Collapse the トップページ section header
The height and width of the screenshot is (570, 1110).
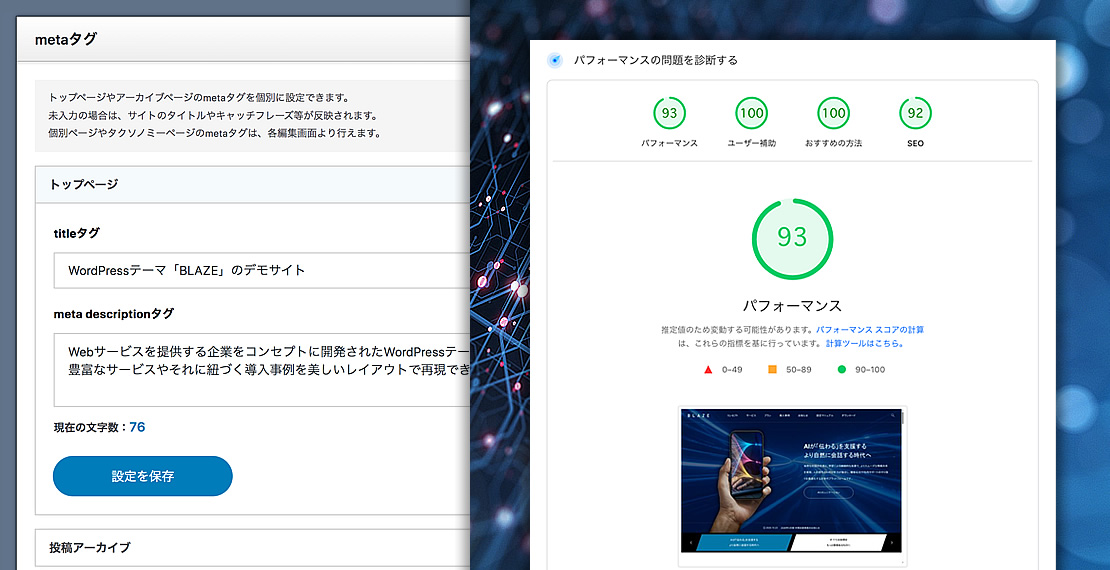252,184
